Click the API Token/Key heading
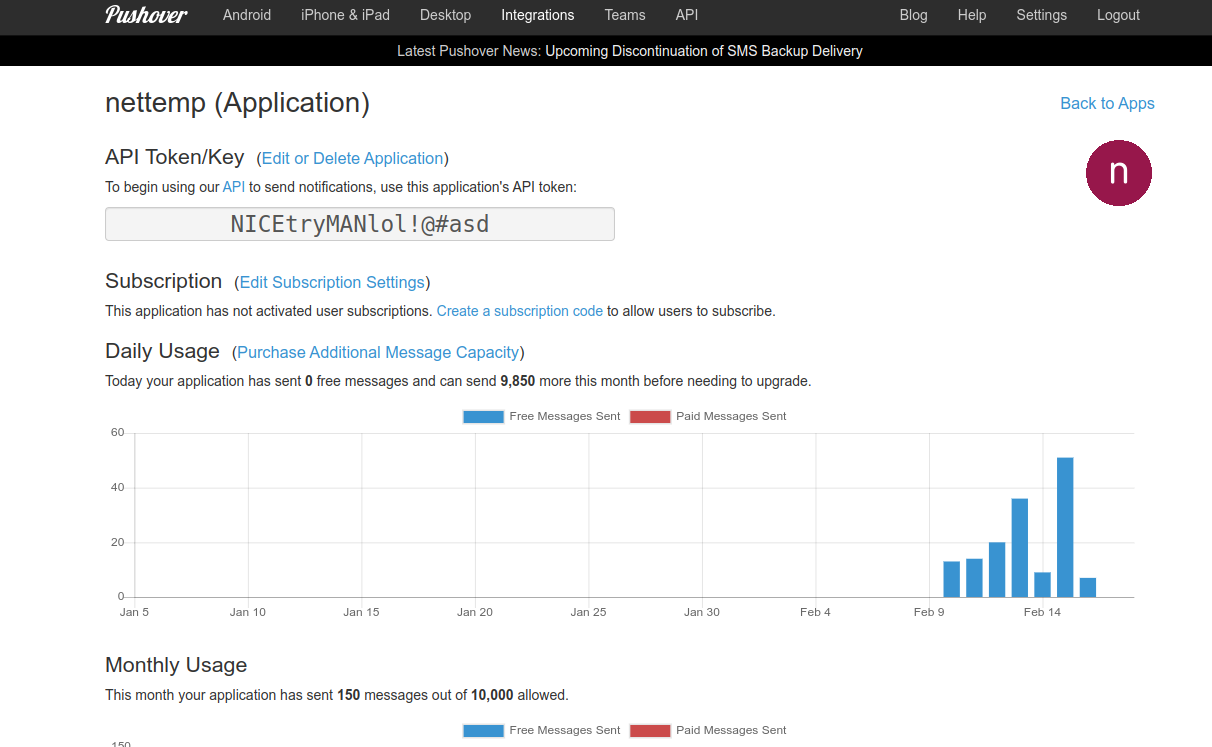This screenshot has width=1212, height=747. pos(175,157)
